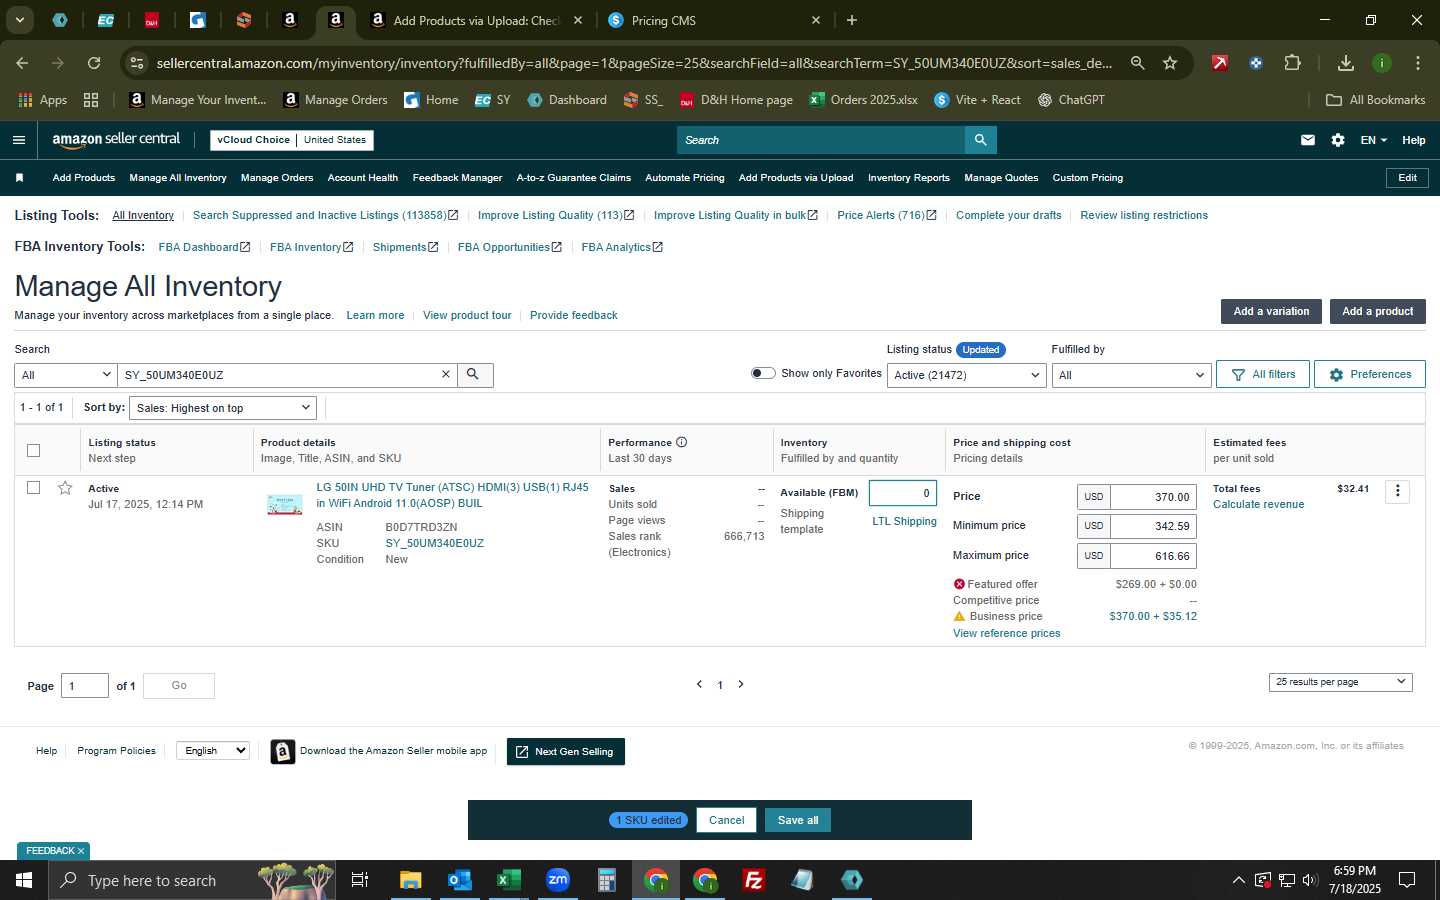This screenshot has width=1440, height=900.
Task: Click the Save all button
Action: 798,820
